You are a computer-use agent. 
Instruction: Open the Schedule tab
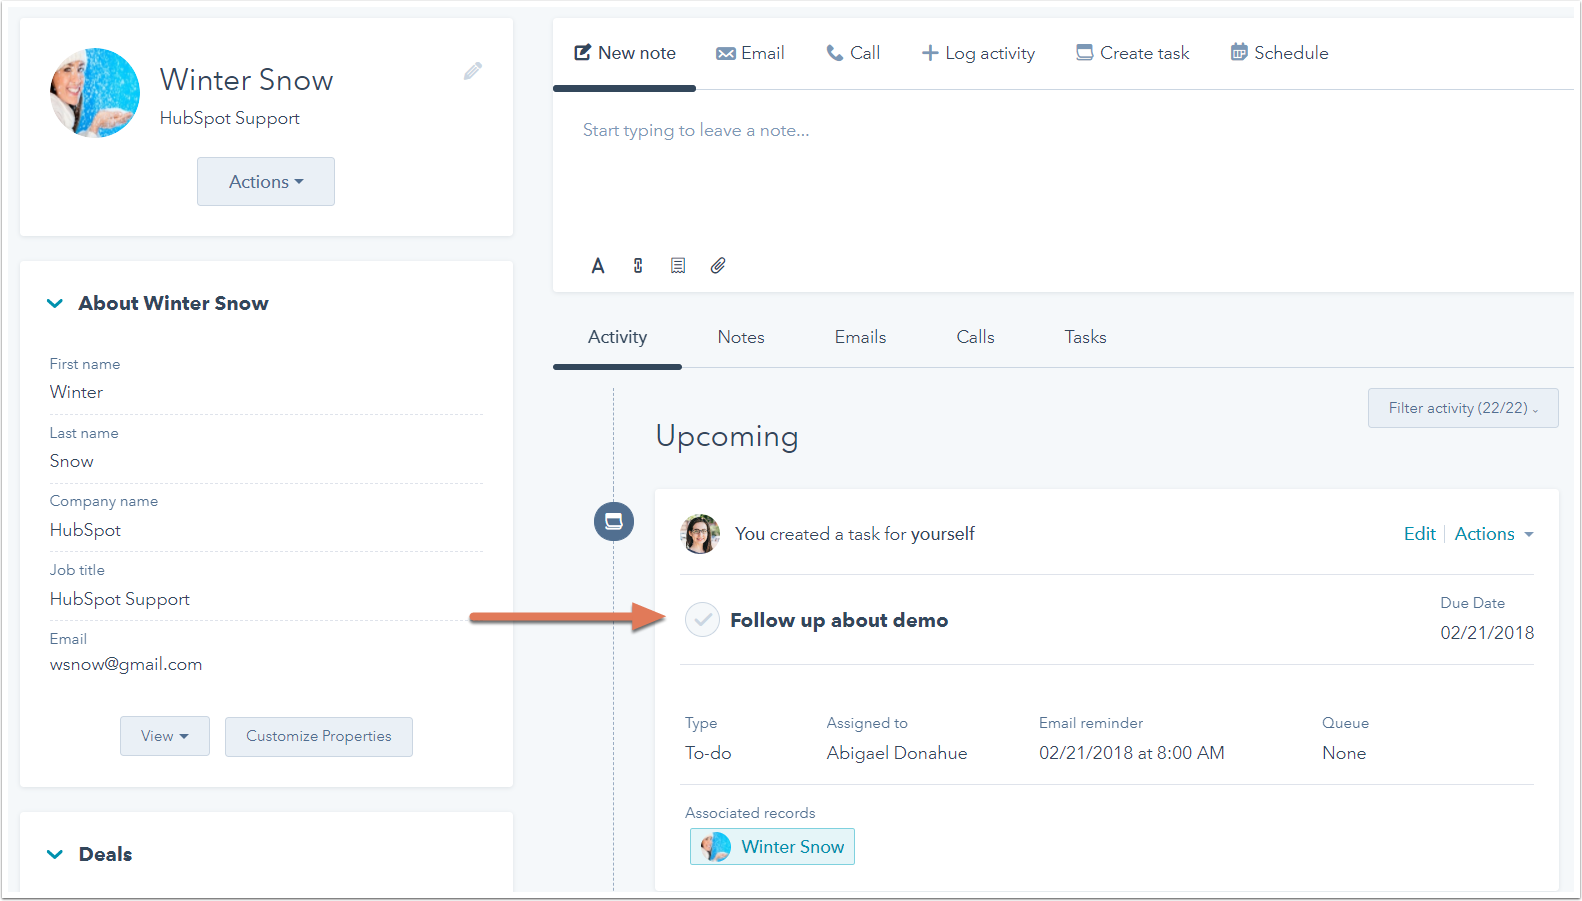tap(1280, 53)
